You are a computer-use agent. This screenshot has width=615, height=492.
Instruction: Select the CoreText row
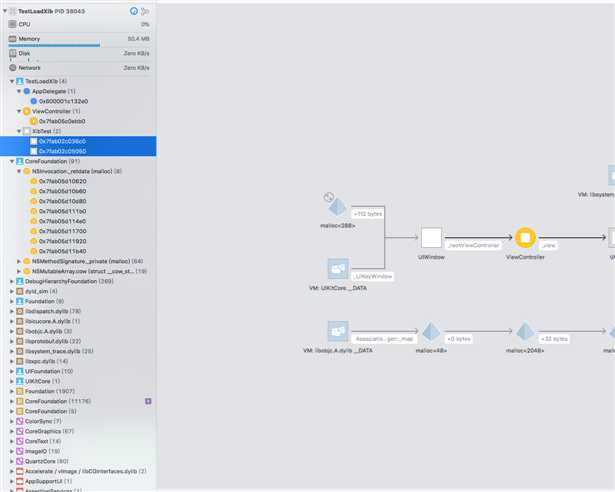[x=78, y=441]
